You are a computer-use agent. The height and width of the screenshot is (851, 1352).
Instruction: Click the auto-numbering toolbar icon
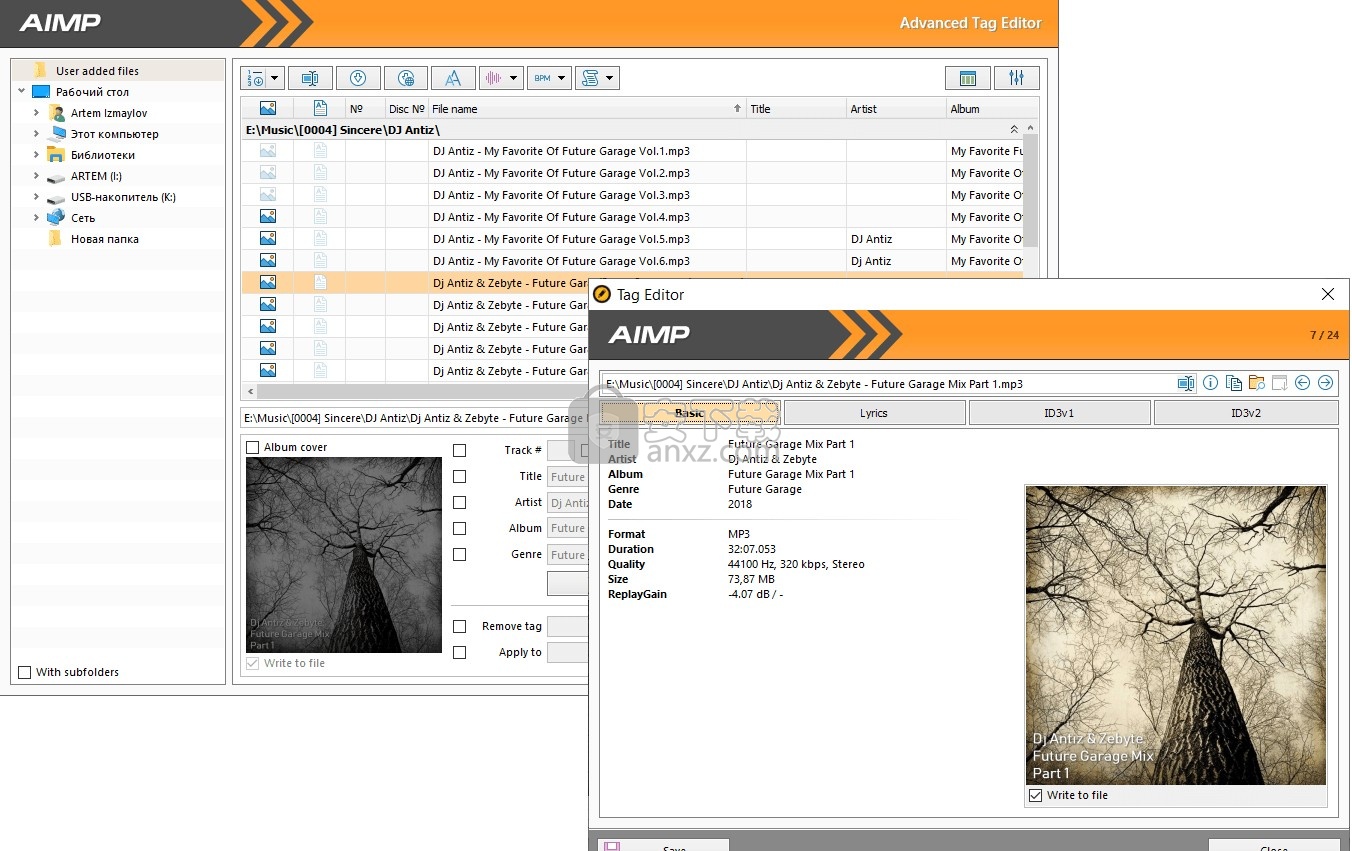[x=254, y=78]
